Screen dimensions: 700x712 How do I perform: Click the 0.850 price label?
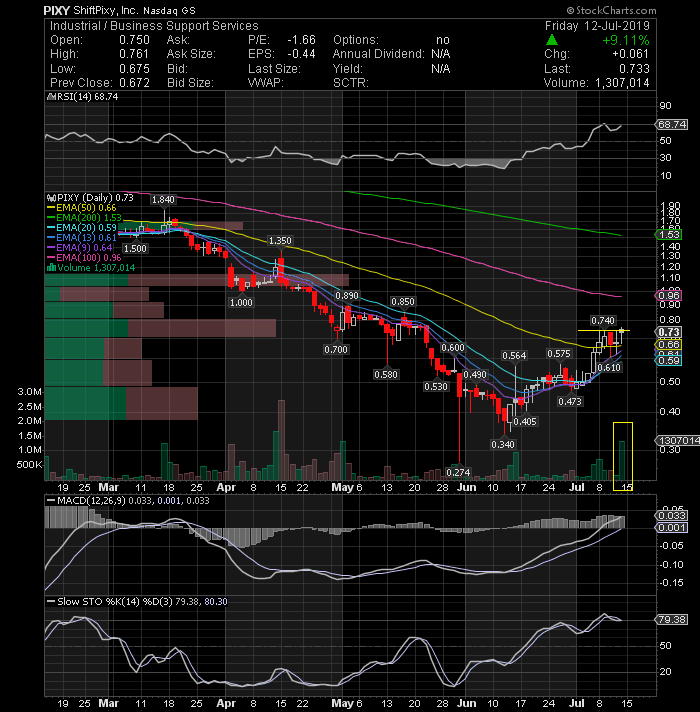(x=403, y=302)
